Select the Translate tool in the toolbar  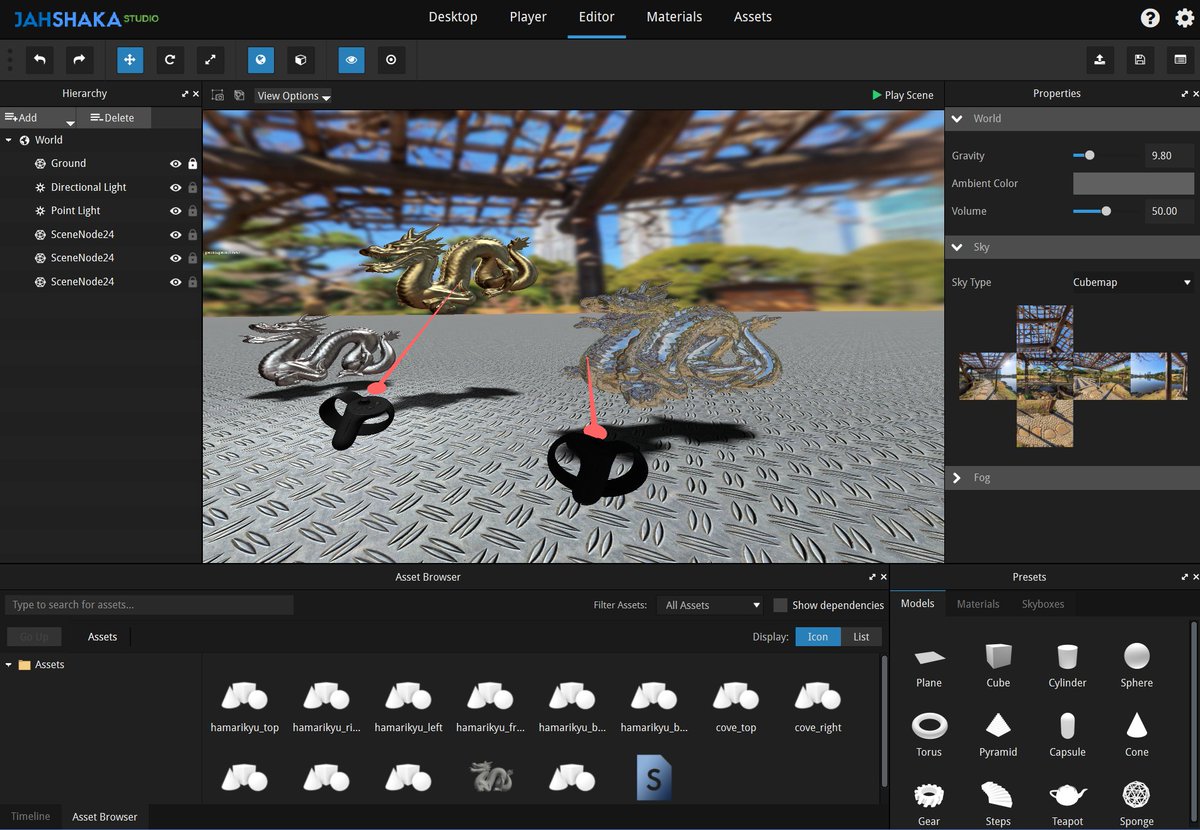pos(129,60)
